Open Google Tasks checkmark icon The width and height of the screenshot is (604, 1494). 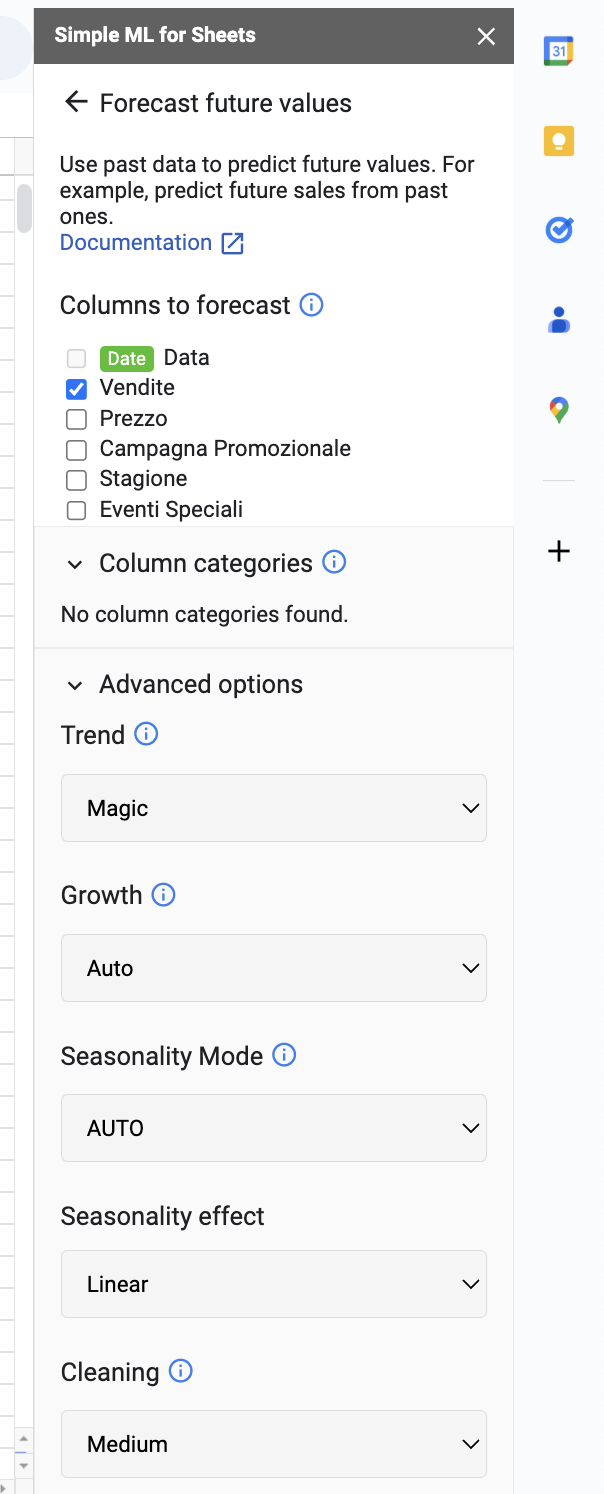558,230
